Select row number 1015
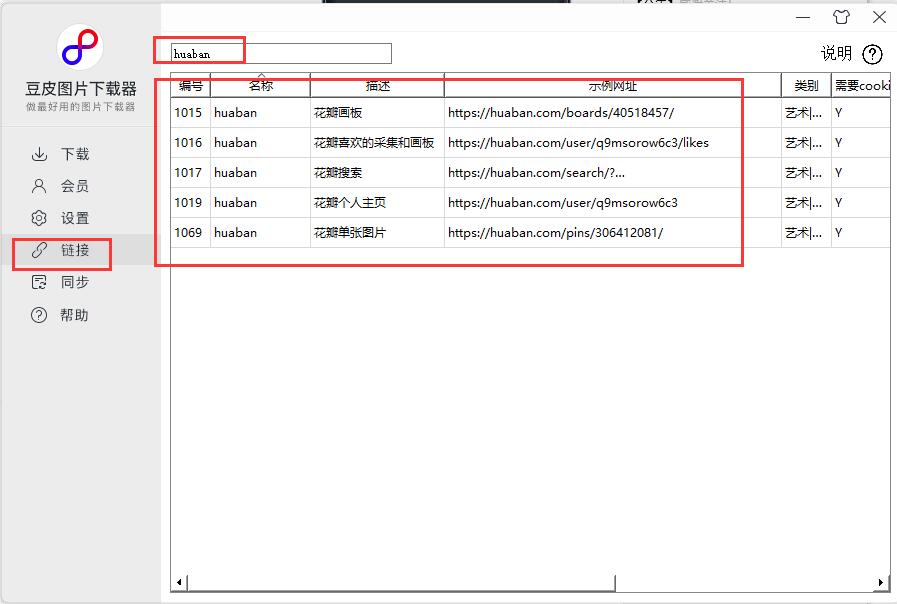The width and height of the screenshot is (897, 604). click(x=188, y=113)
